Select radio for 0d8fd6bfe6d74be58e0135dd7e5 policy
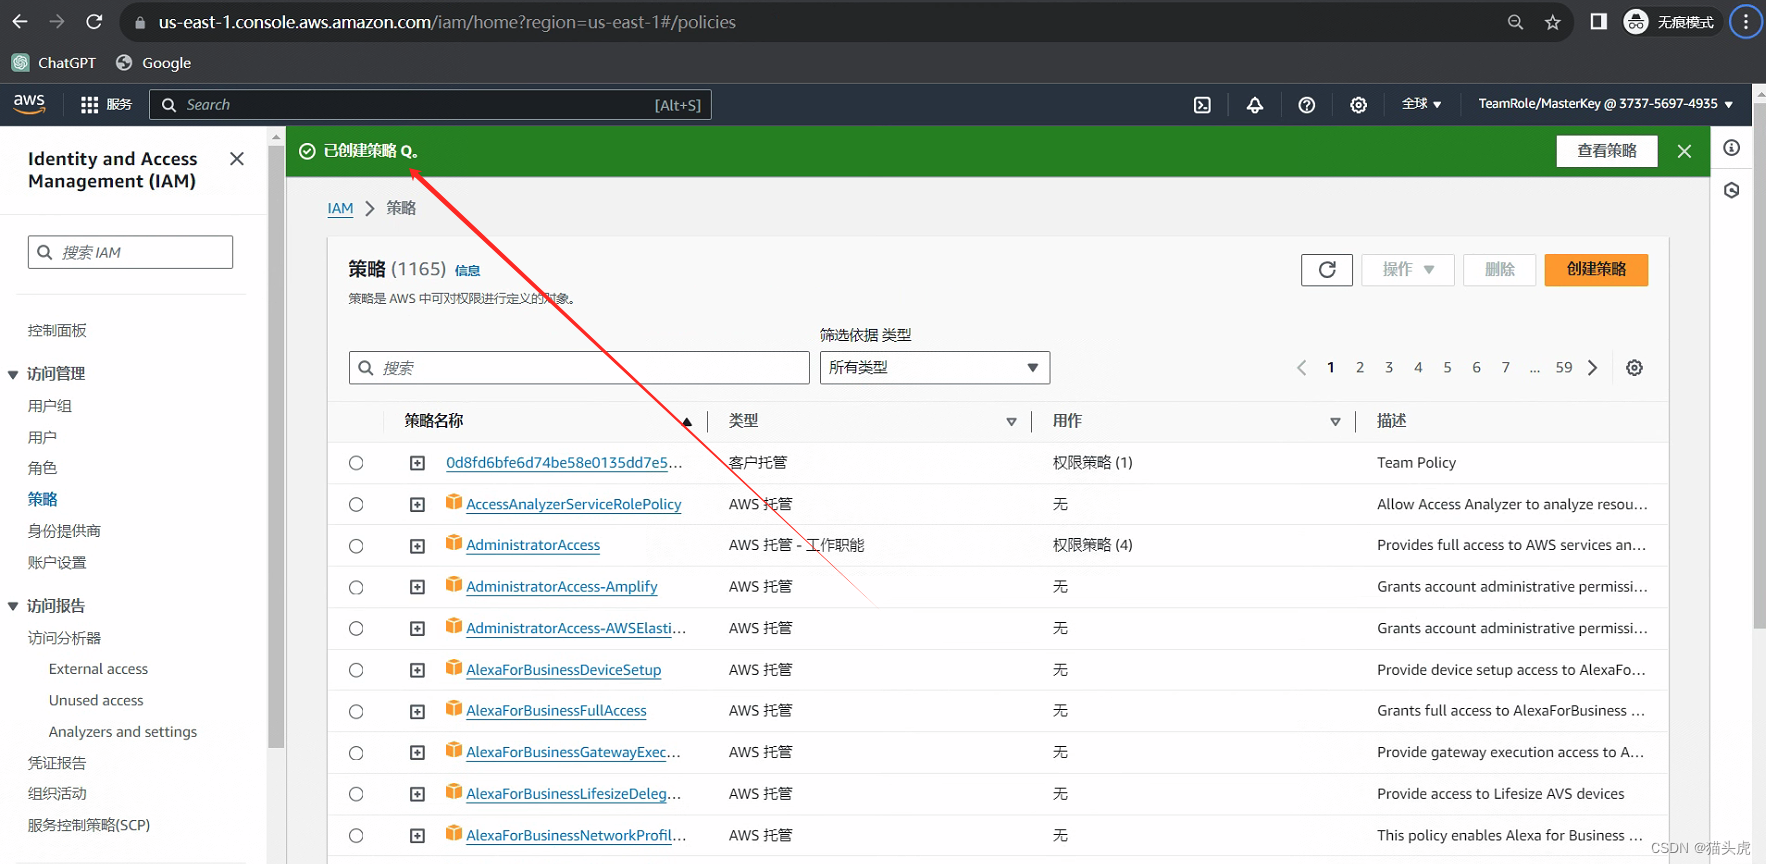Image resolution: width=1766 pixels, height=864 pixels. [x=356, y=463]
